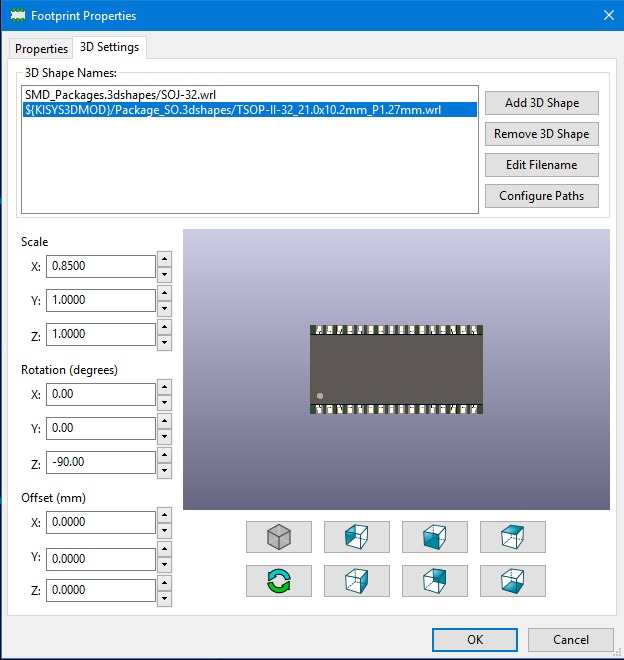Decrease Offset Z with the down arrow

pos(164,599)
